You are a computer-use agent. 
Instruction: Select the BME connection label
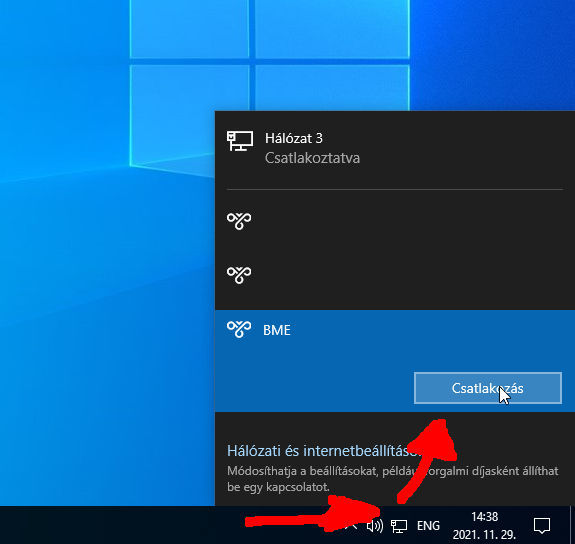point(277,330)
